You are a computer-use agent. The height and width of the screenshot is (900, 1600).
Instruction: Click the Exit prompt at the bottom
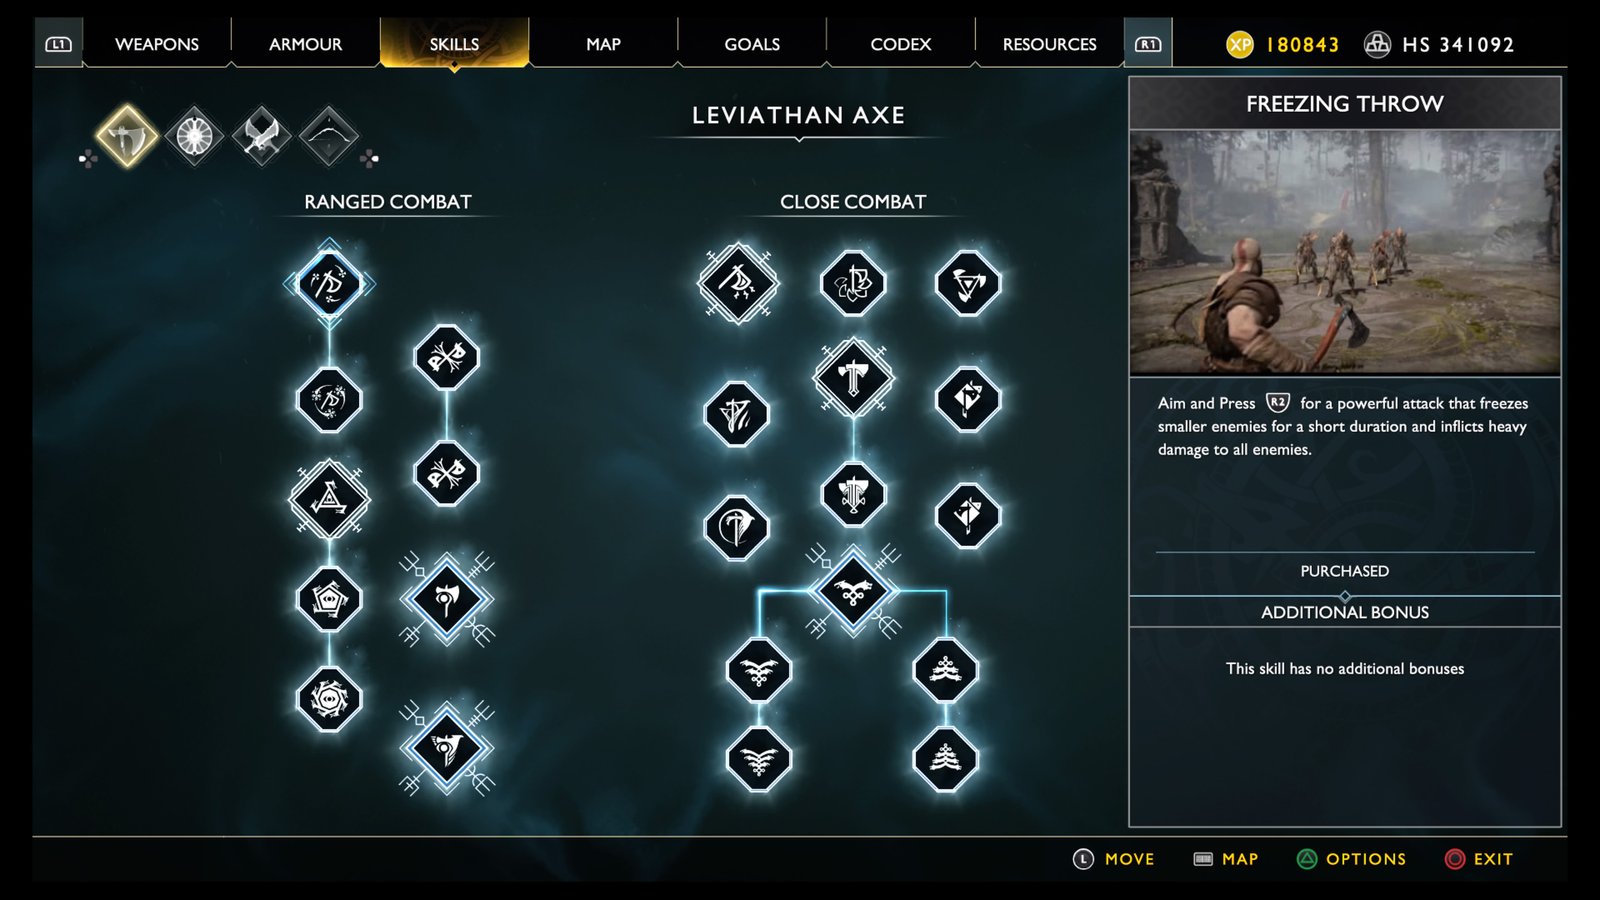point(1479,859)
